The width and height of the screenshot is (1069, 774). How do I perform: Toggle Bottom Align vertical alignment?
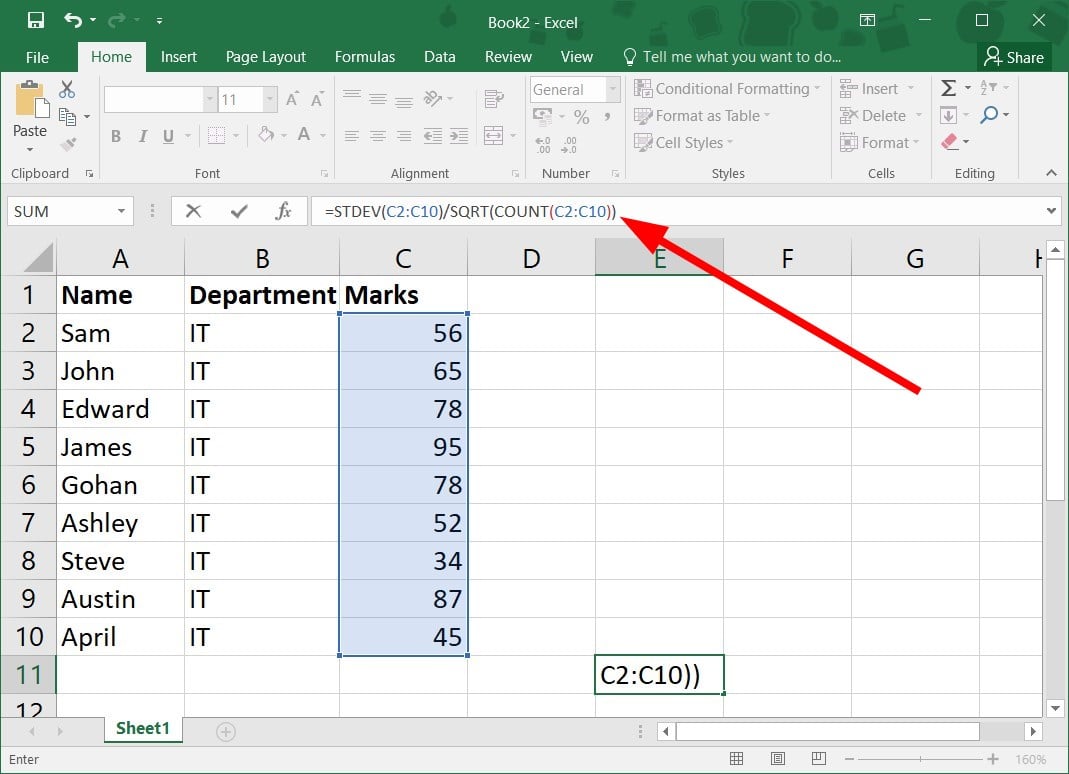404,102
